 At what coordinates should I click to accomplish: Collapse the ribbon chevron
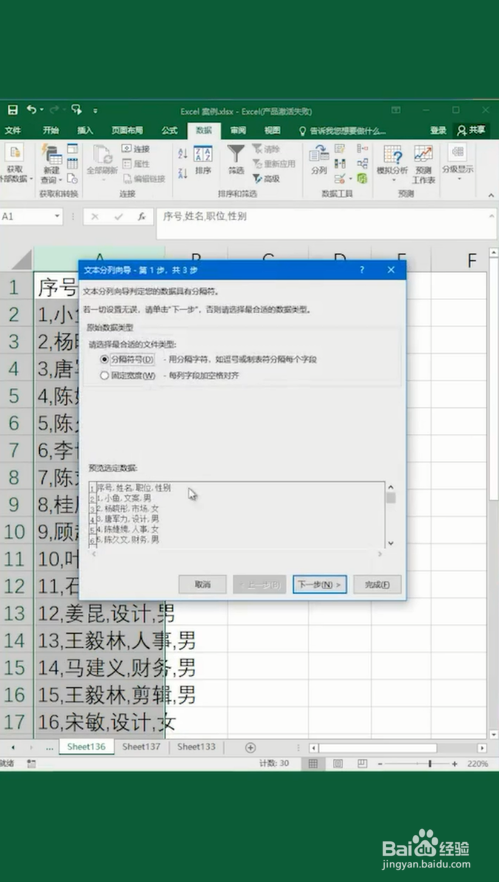coord(491,195)
